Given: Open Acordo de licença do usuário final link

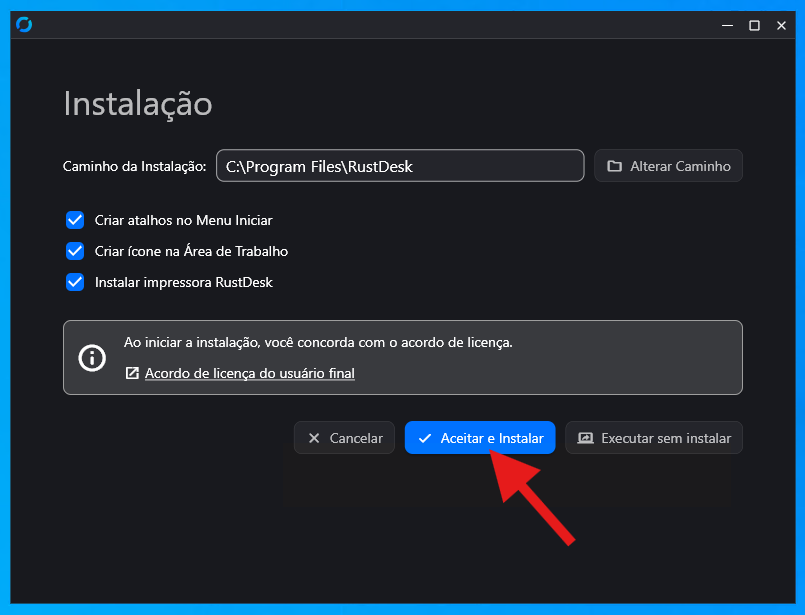Looking at the screenshot, I should pyautogui.click(x=250, y=373).
